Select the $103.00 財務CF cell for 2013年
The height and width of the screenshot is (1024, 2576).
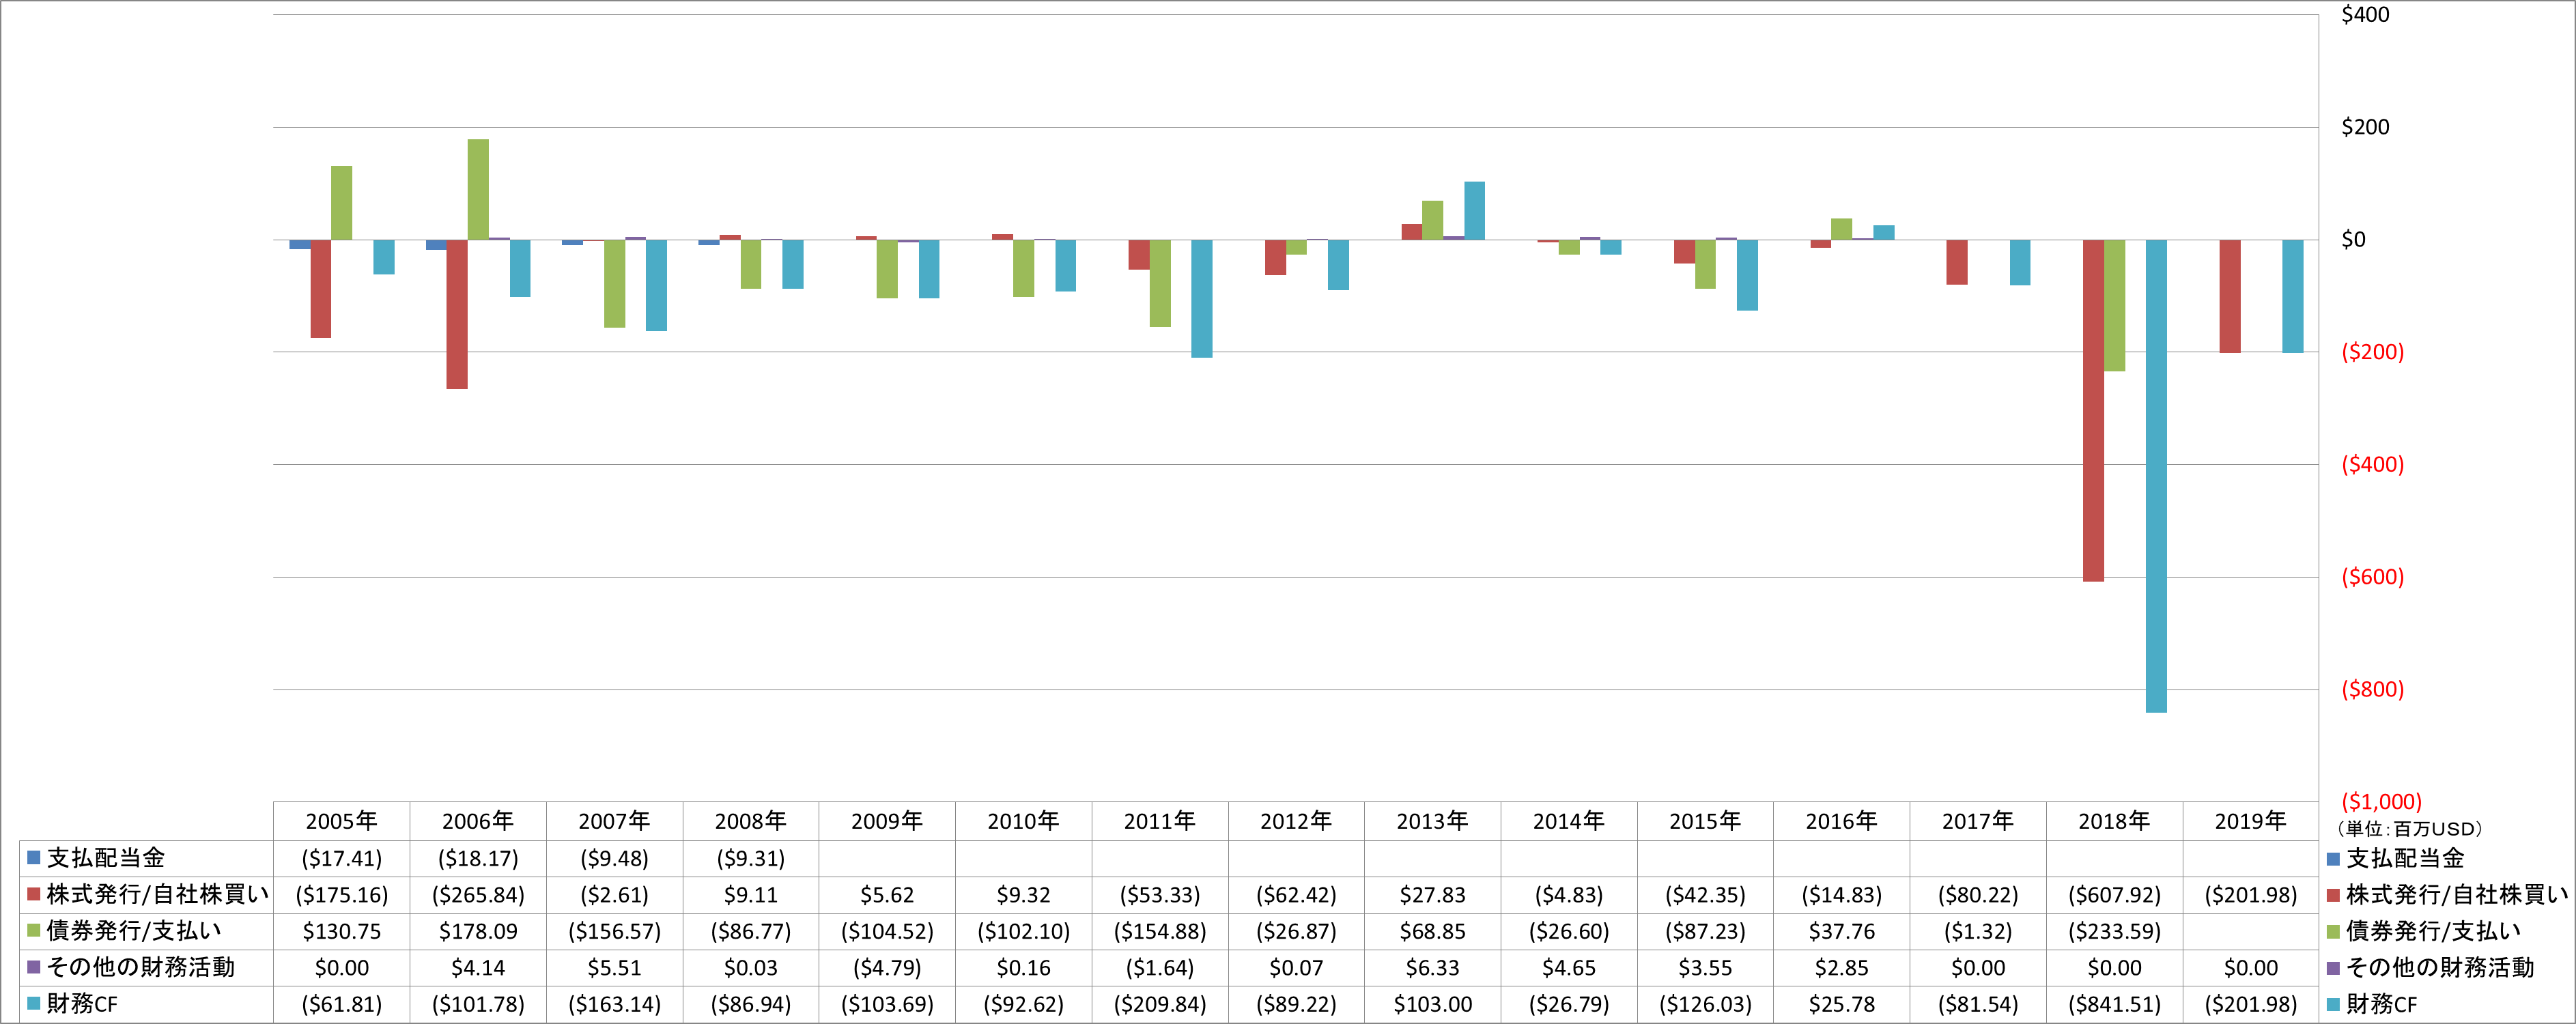pos(1432,1004)
